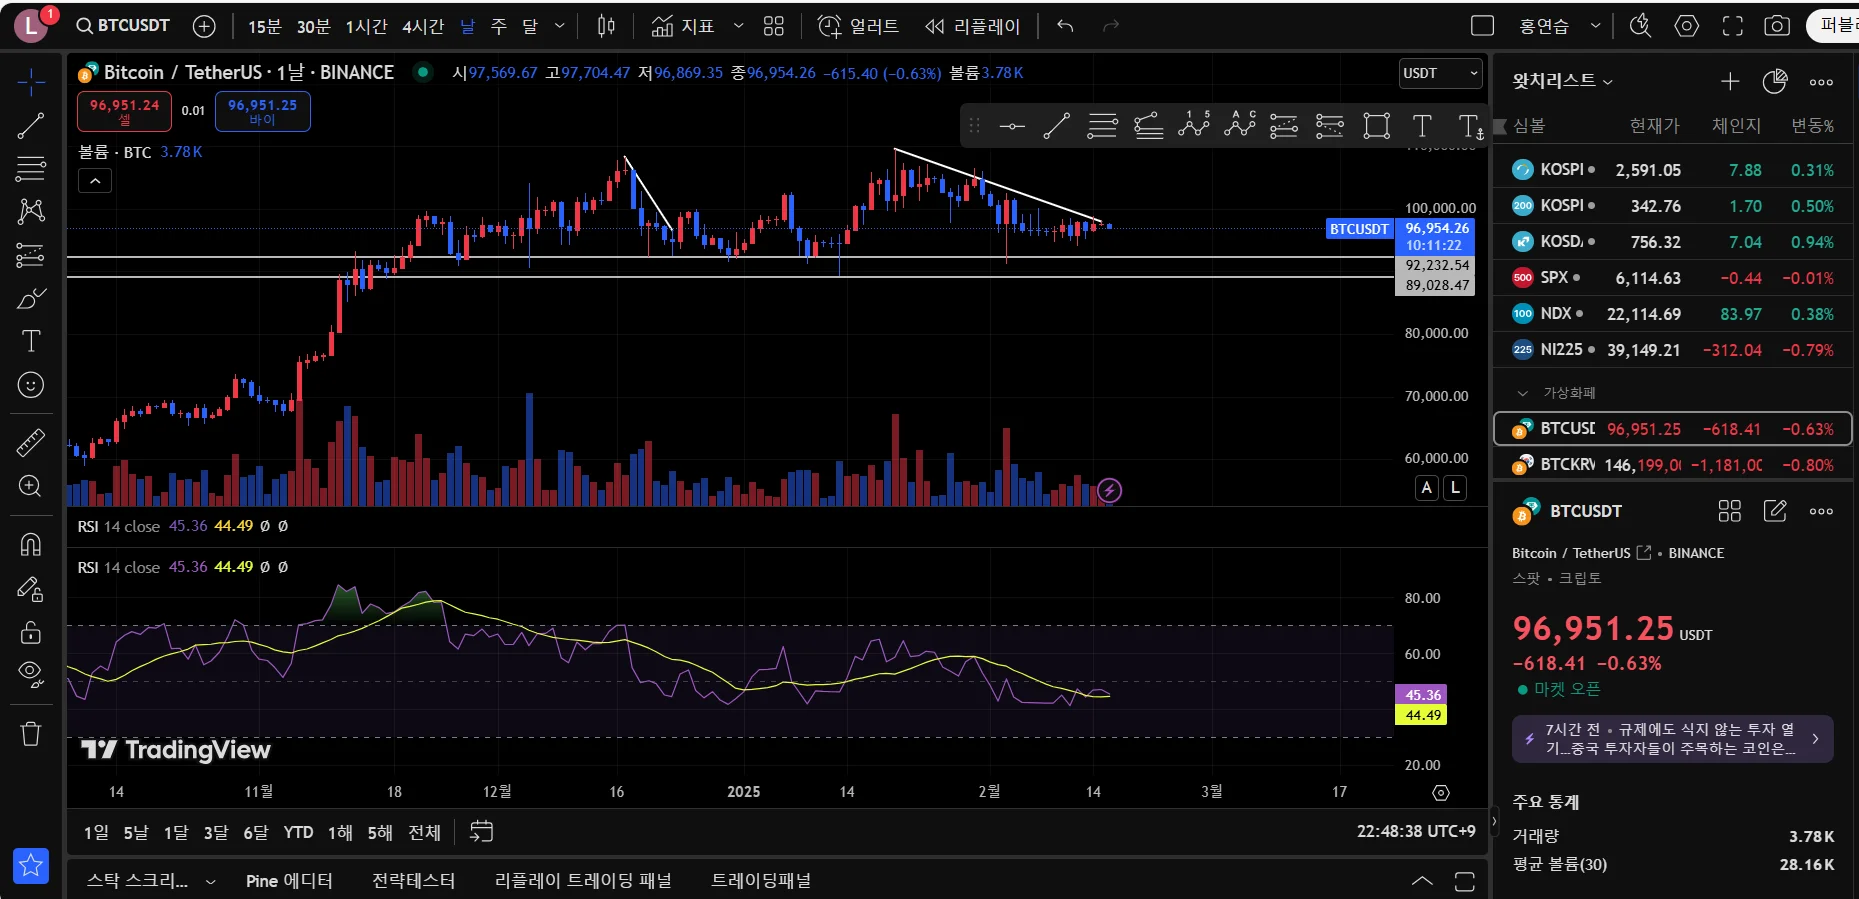Click the compare or add symbol plus icon
1859x899 pixels.
(204, 26)
